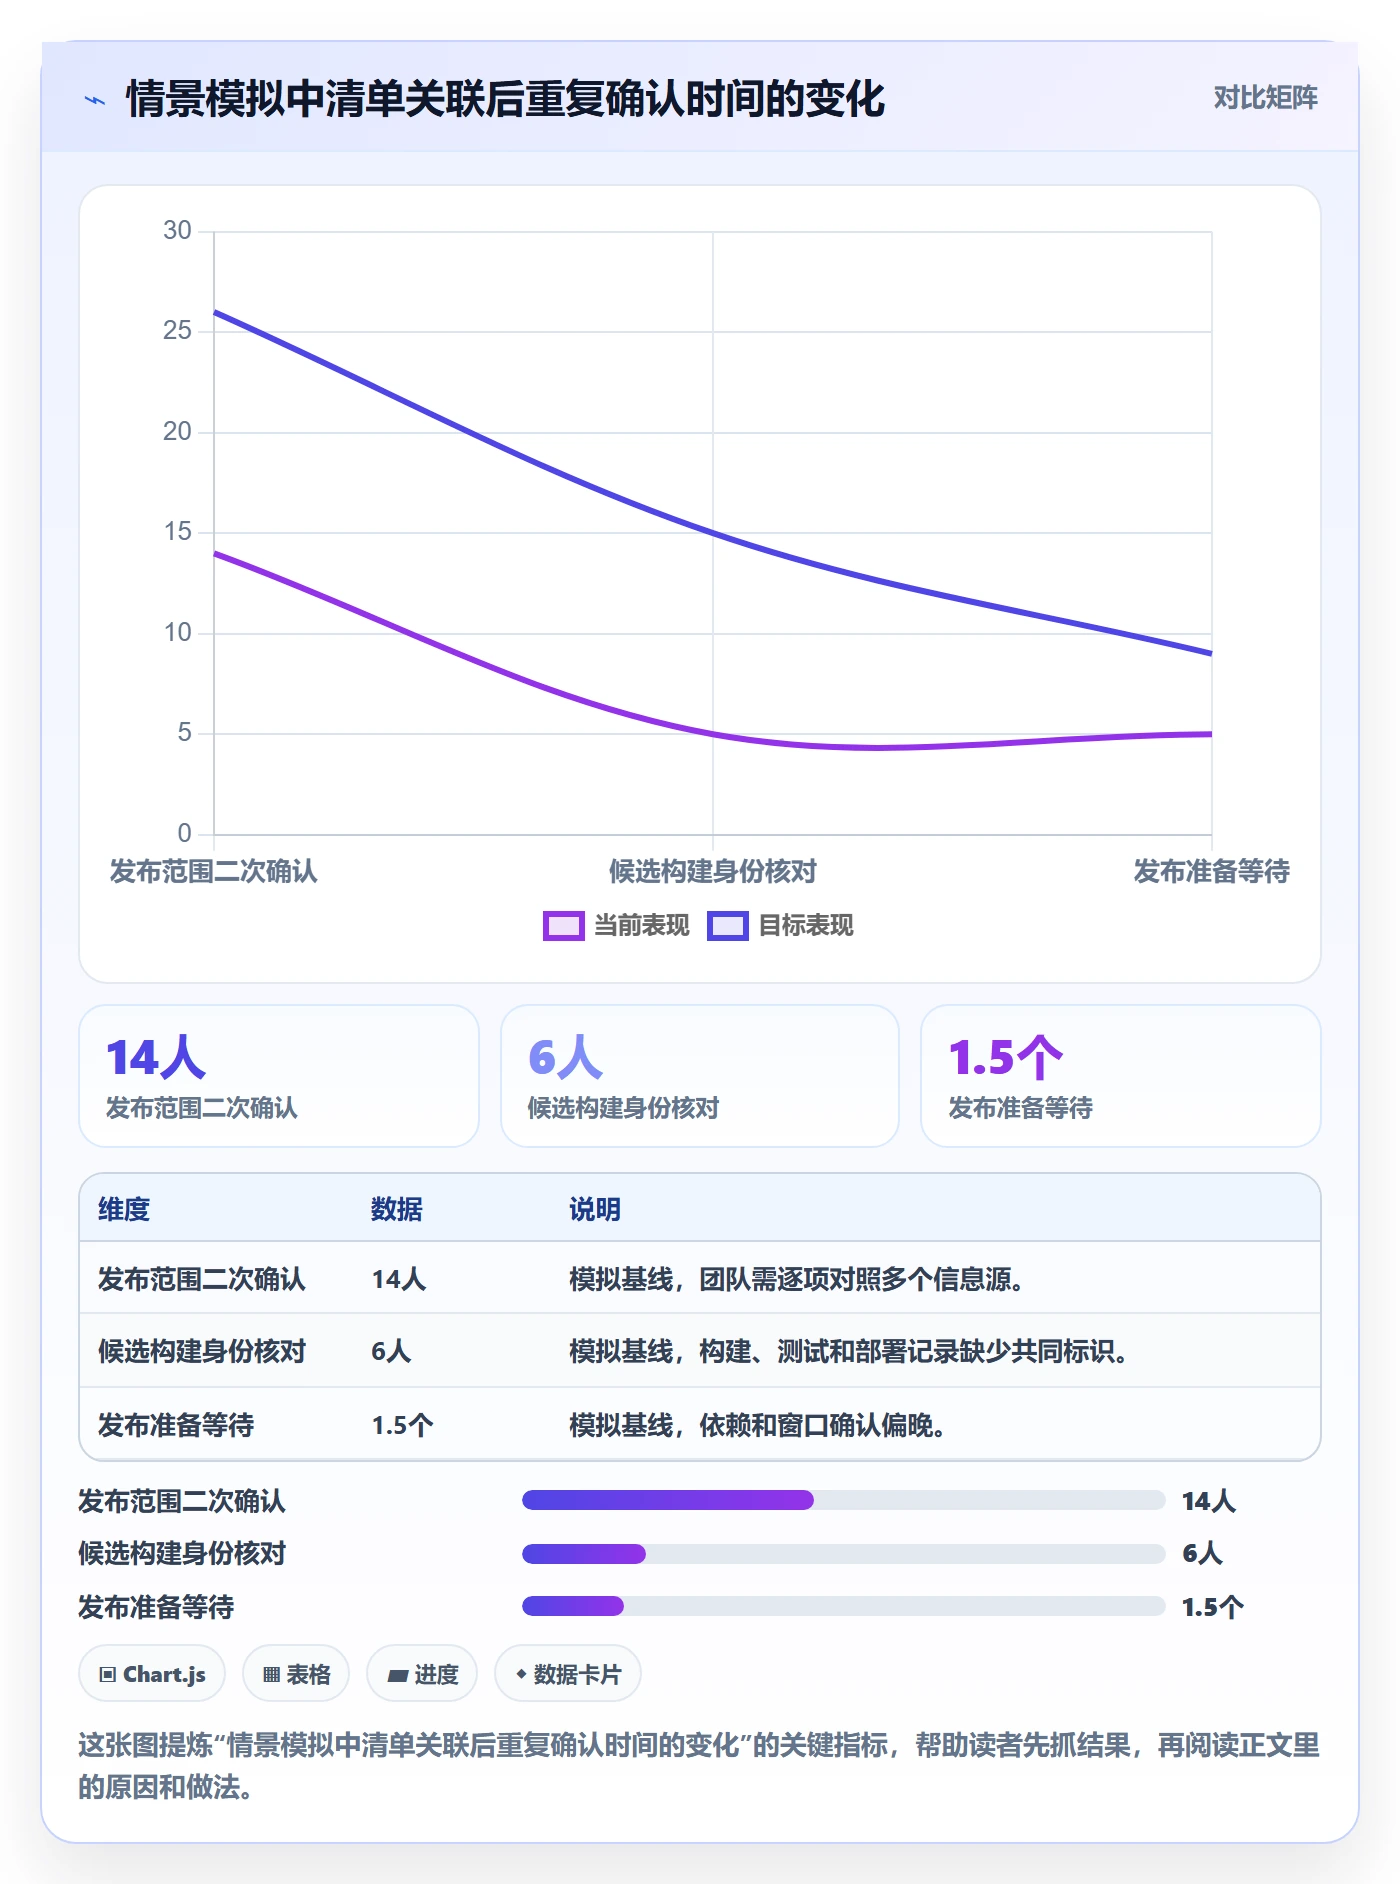
Task: Click the 维度 column header
Action: click(x=124, y=1209)
